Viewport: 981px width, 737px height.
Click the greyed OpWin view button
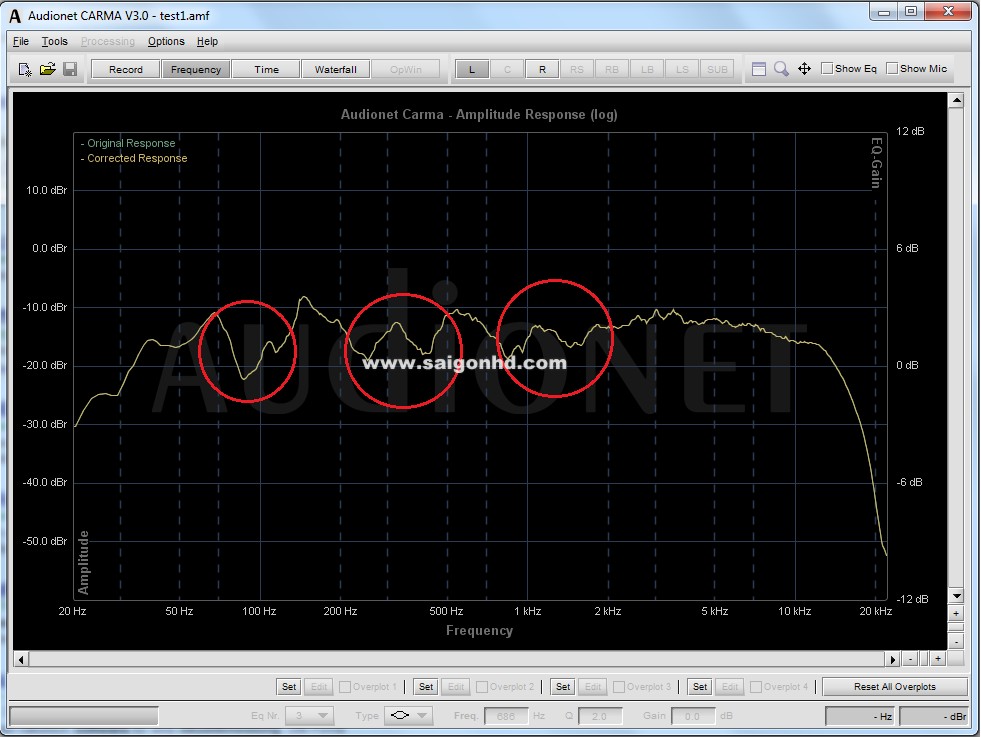406,69
